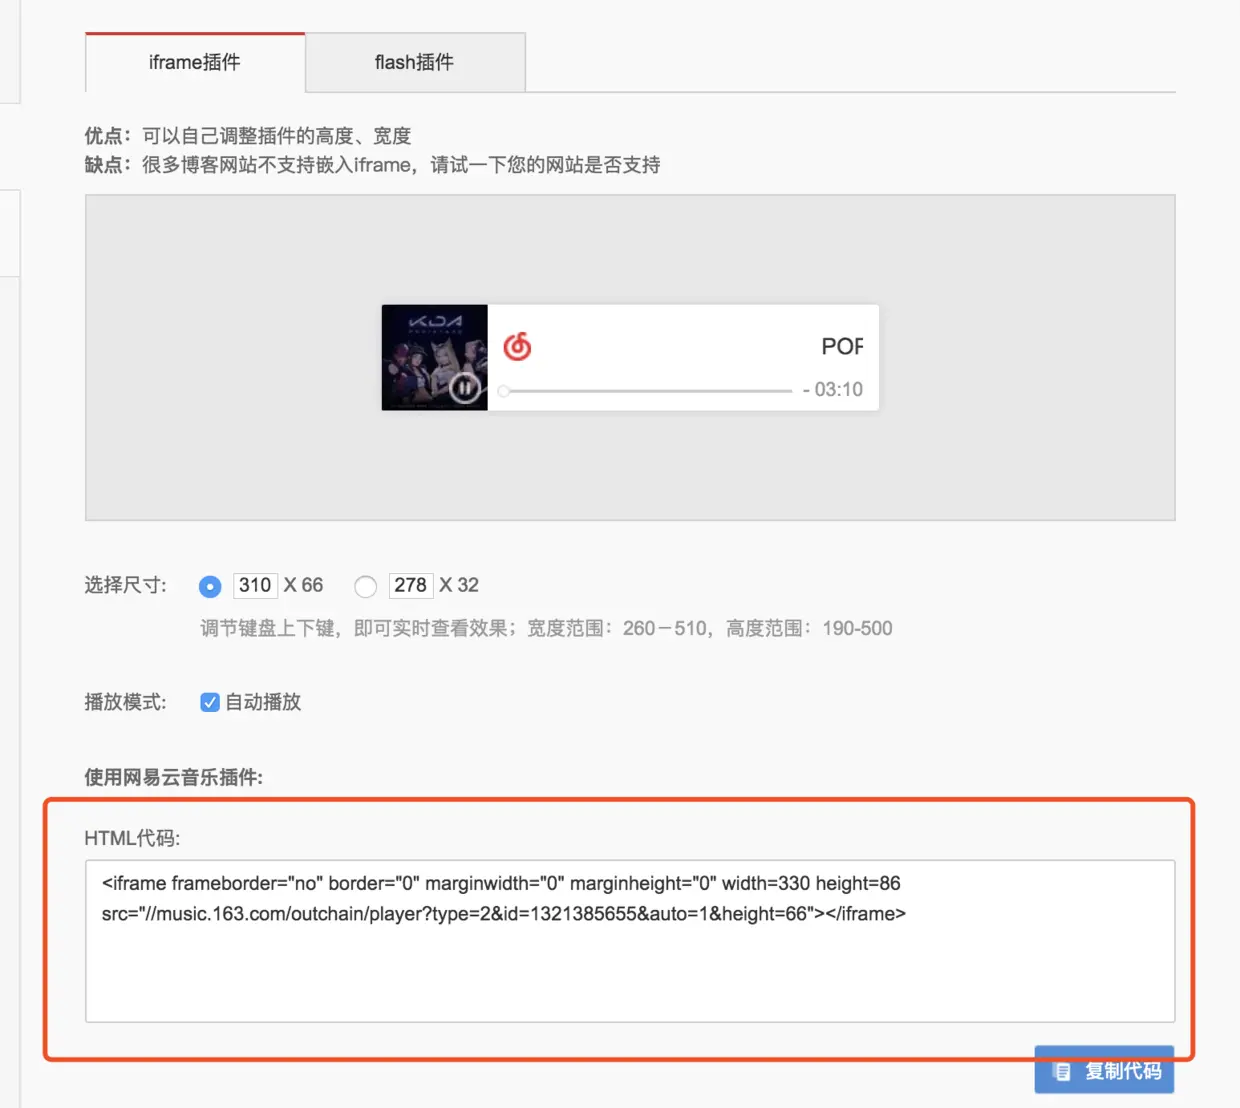Select the 278 X 32 size radio button

click(366, 586)
